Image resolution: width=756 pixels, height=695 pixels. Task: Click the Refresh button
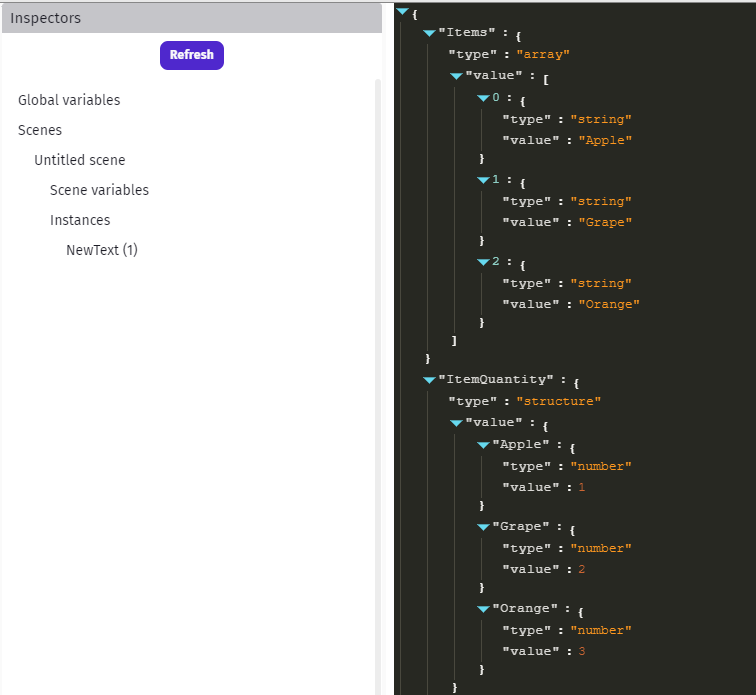pyautogui.click(x=192, y=55)
